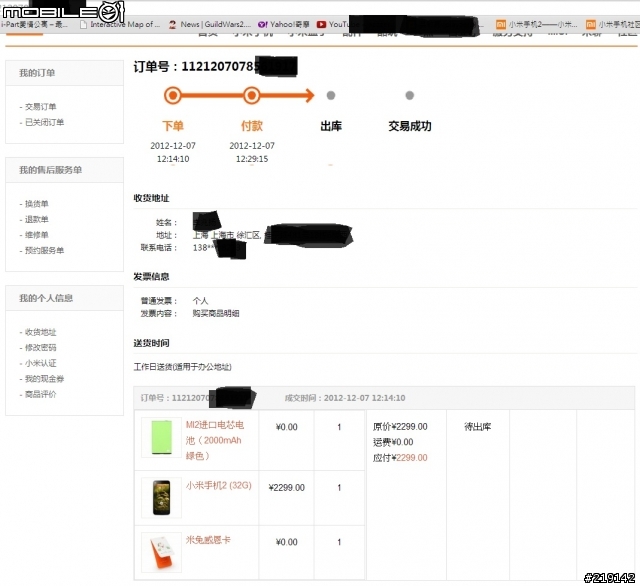Viewport: 640px width, 586px height.
Task: Open the MI2进口电芯电池 product link
Action: click(x=215, y=440)
